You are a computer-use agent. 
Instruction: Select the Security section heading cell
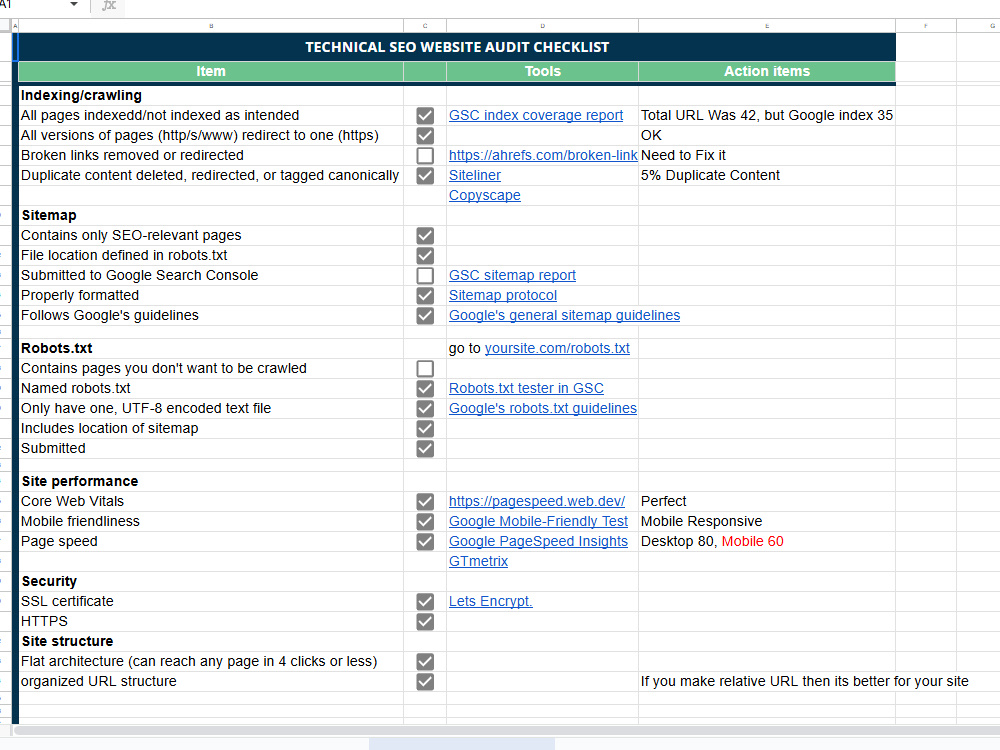point(210,582)
